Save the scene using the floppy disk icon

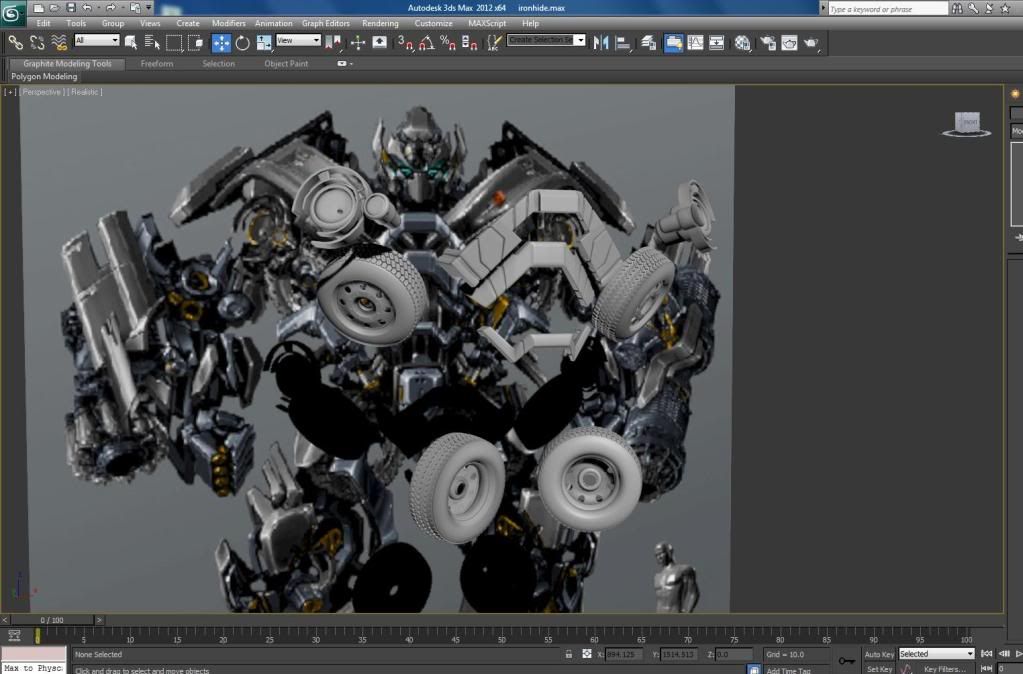(71, 8)
